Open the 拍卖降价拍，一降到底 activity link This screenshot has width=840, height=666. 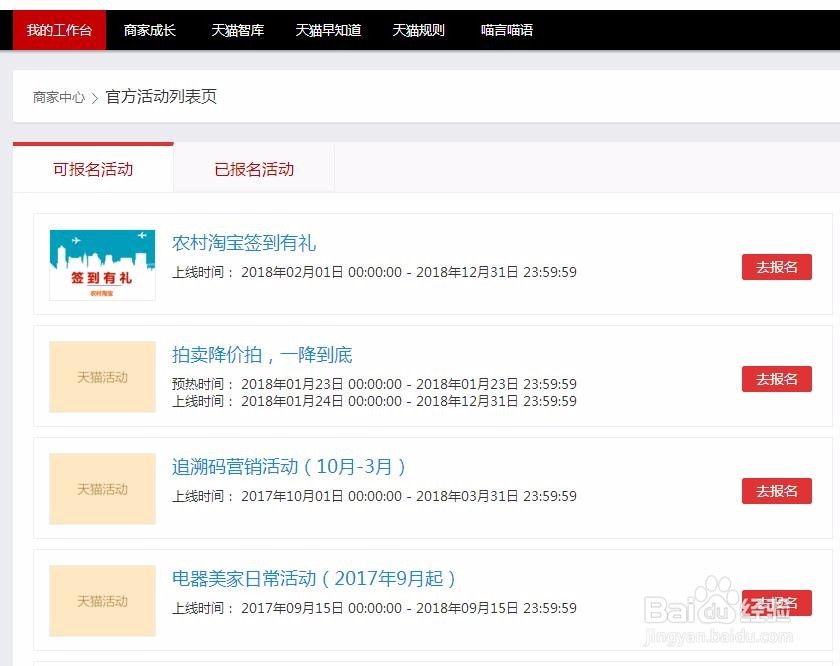(x=262, y=355)
